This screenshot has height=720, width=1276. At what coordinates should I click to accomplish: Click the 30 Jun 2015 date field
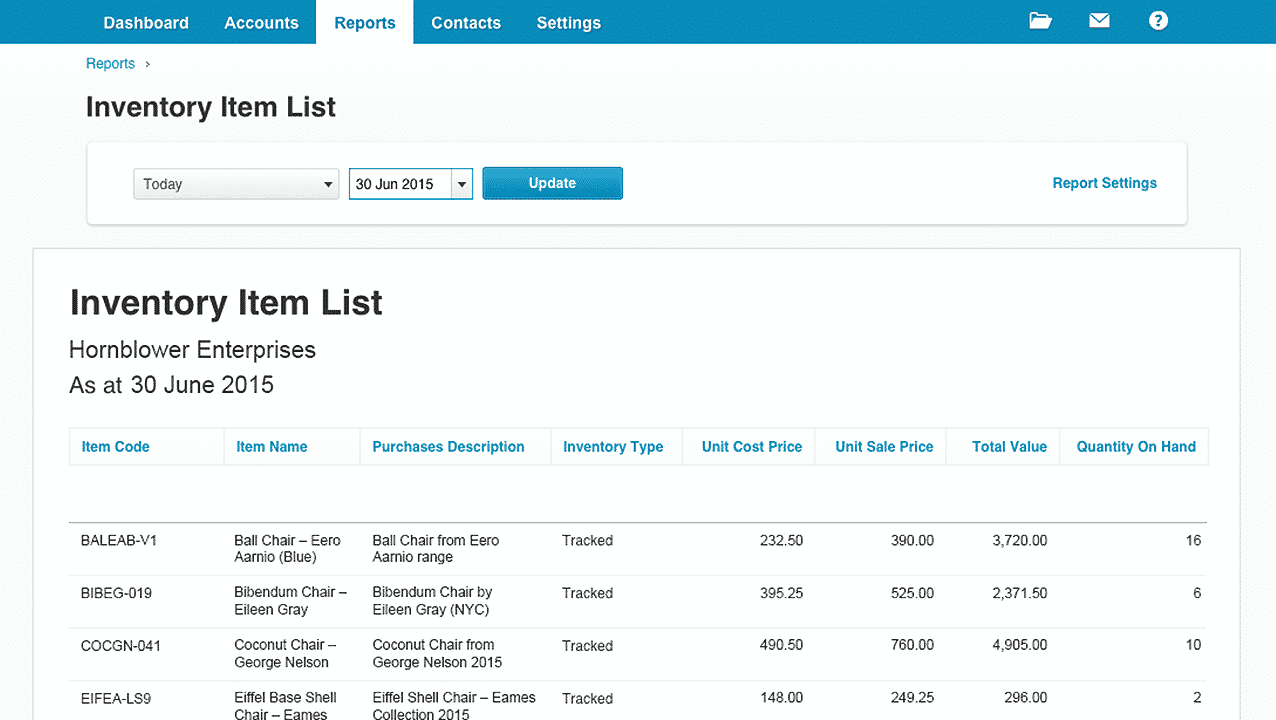(398, 184)
